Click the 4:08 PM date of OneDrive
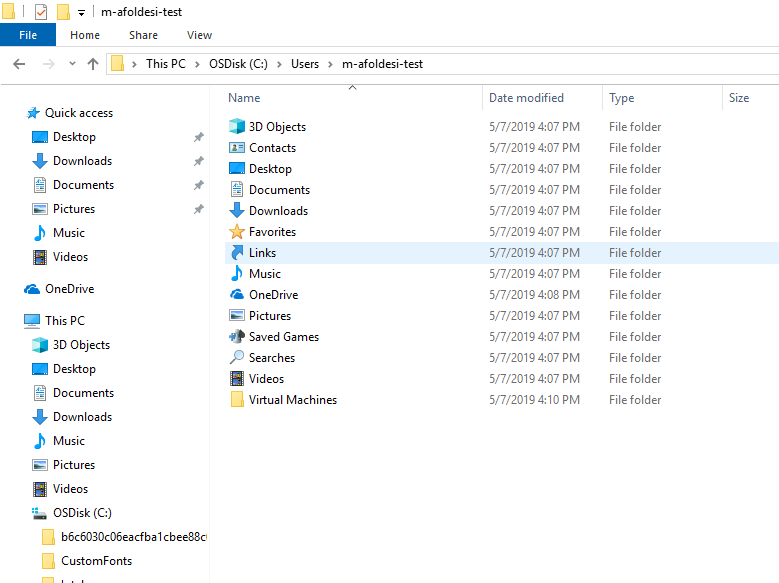 [x=534, y=295]
